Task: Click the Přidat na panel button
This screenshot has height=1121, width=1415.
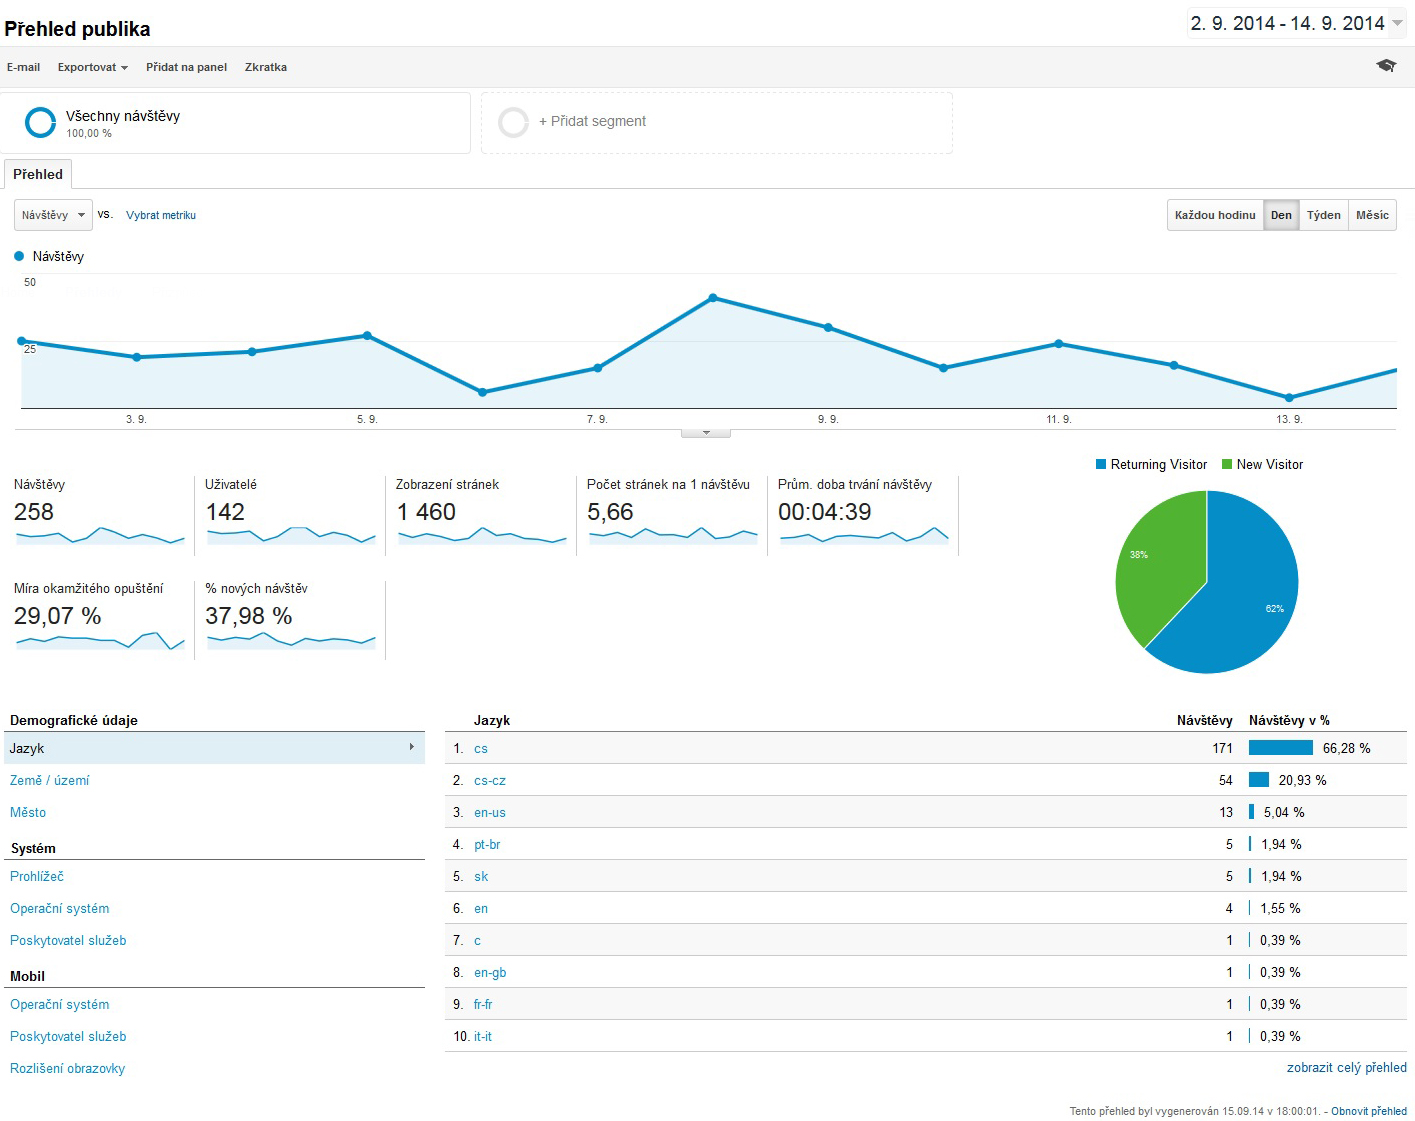Action: click(186, 67)
